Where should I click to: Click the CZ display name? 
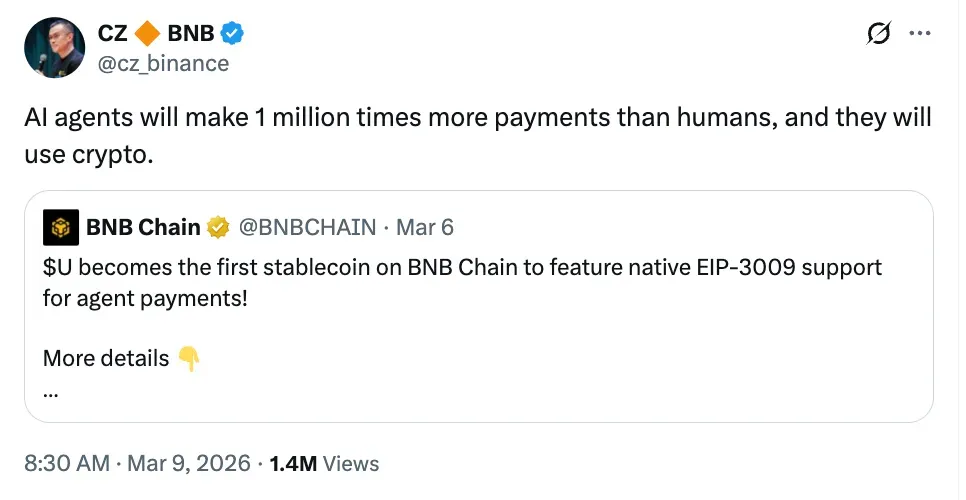click(x=111, y=33)
